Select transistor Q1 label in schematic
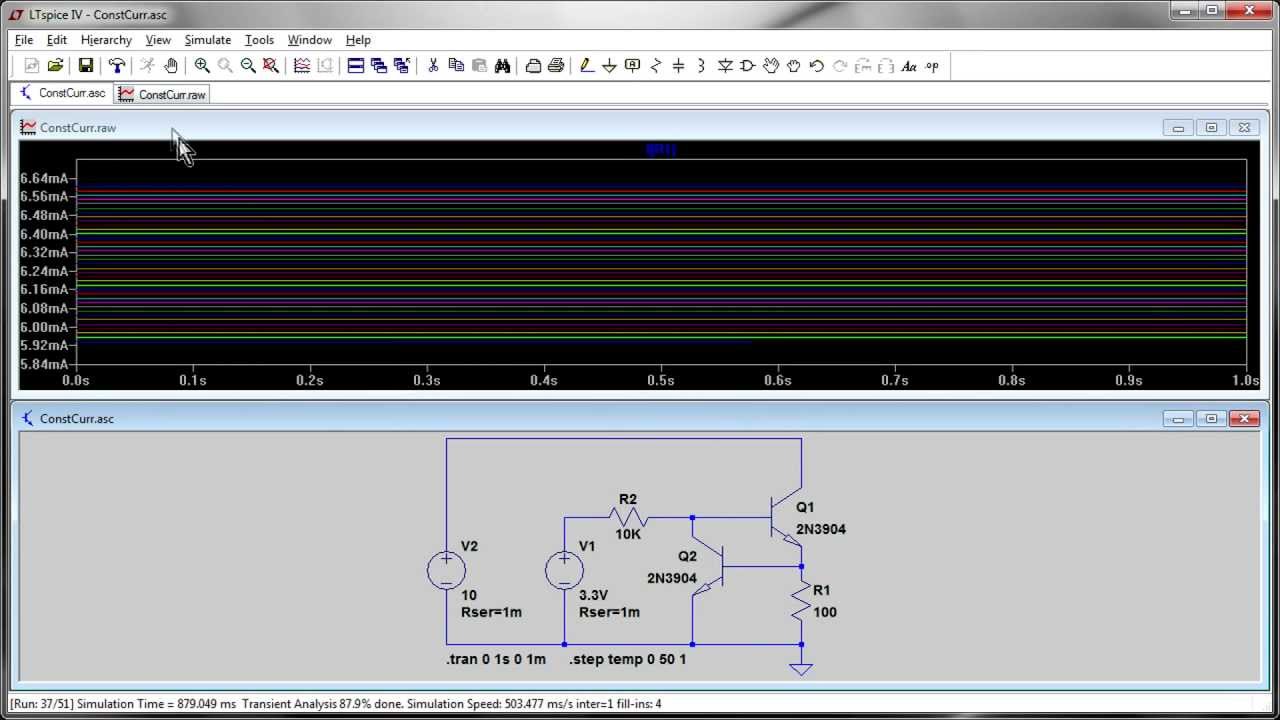The width and height of the screenshot is (1280, 720). click(805, 507)
